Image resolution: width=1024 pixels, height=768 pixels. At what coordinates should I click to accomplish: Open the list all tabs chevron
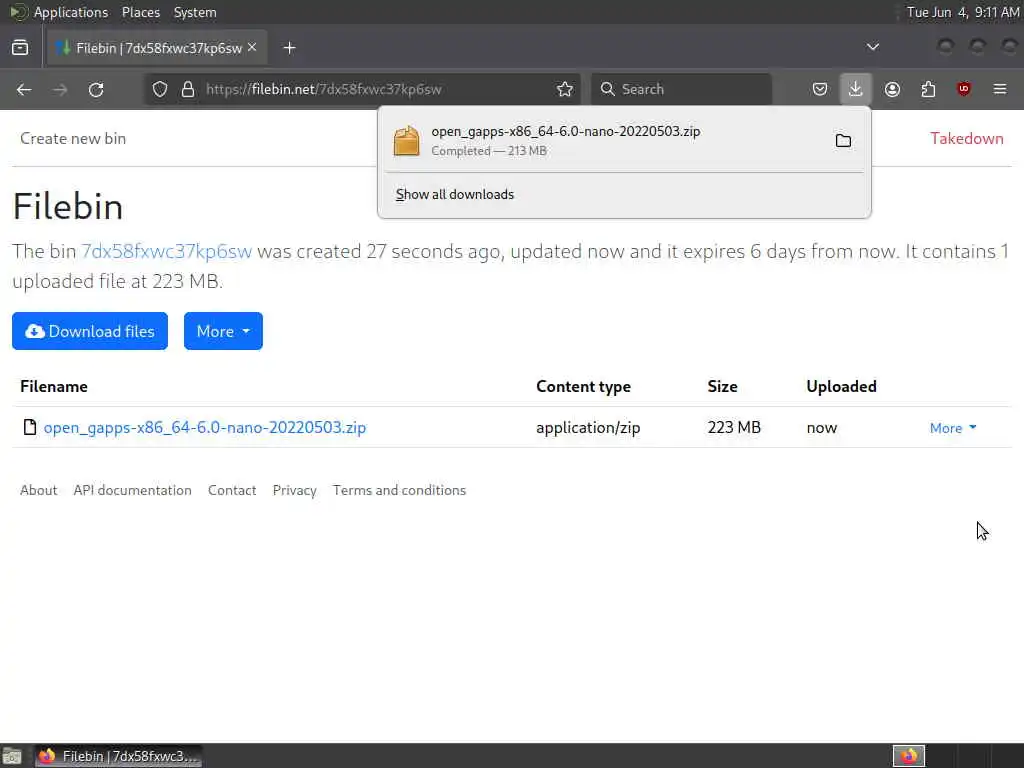point(872,47)
